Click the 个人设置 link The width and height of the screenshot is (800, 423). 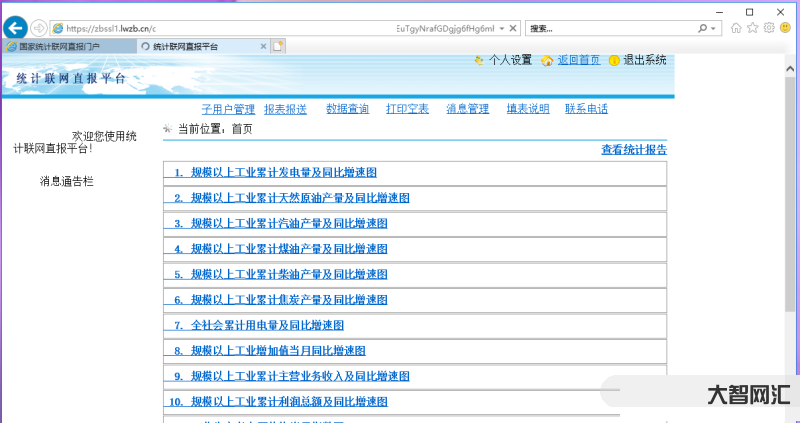pyautogui.click(x=510, y=60)
